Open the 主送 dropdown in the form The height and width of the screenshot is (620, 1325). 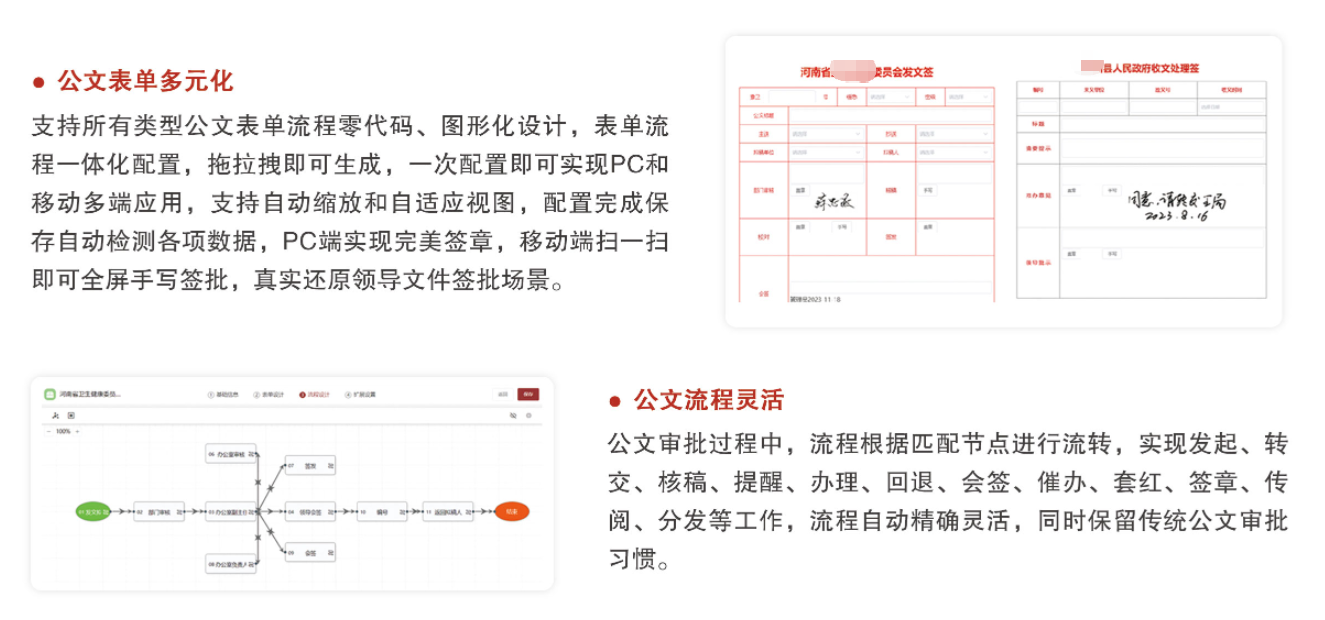(x=824, y=133)
